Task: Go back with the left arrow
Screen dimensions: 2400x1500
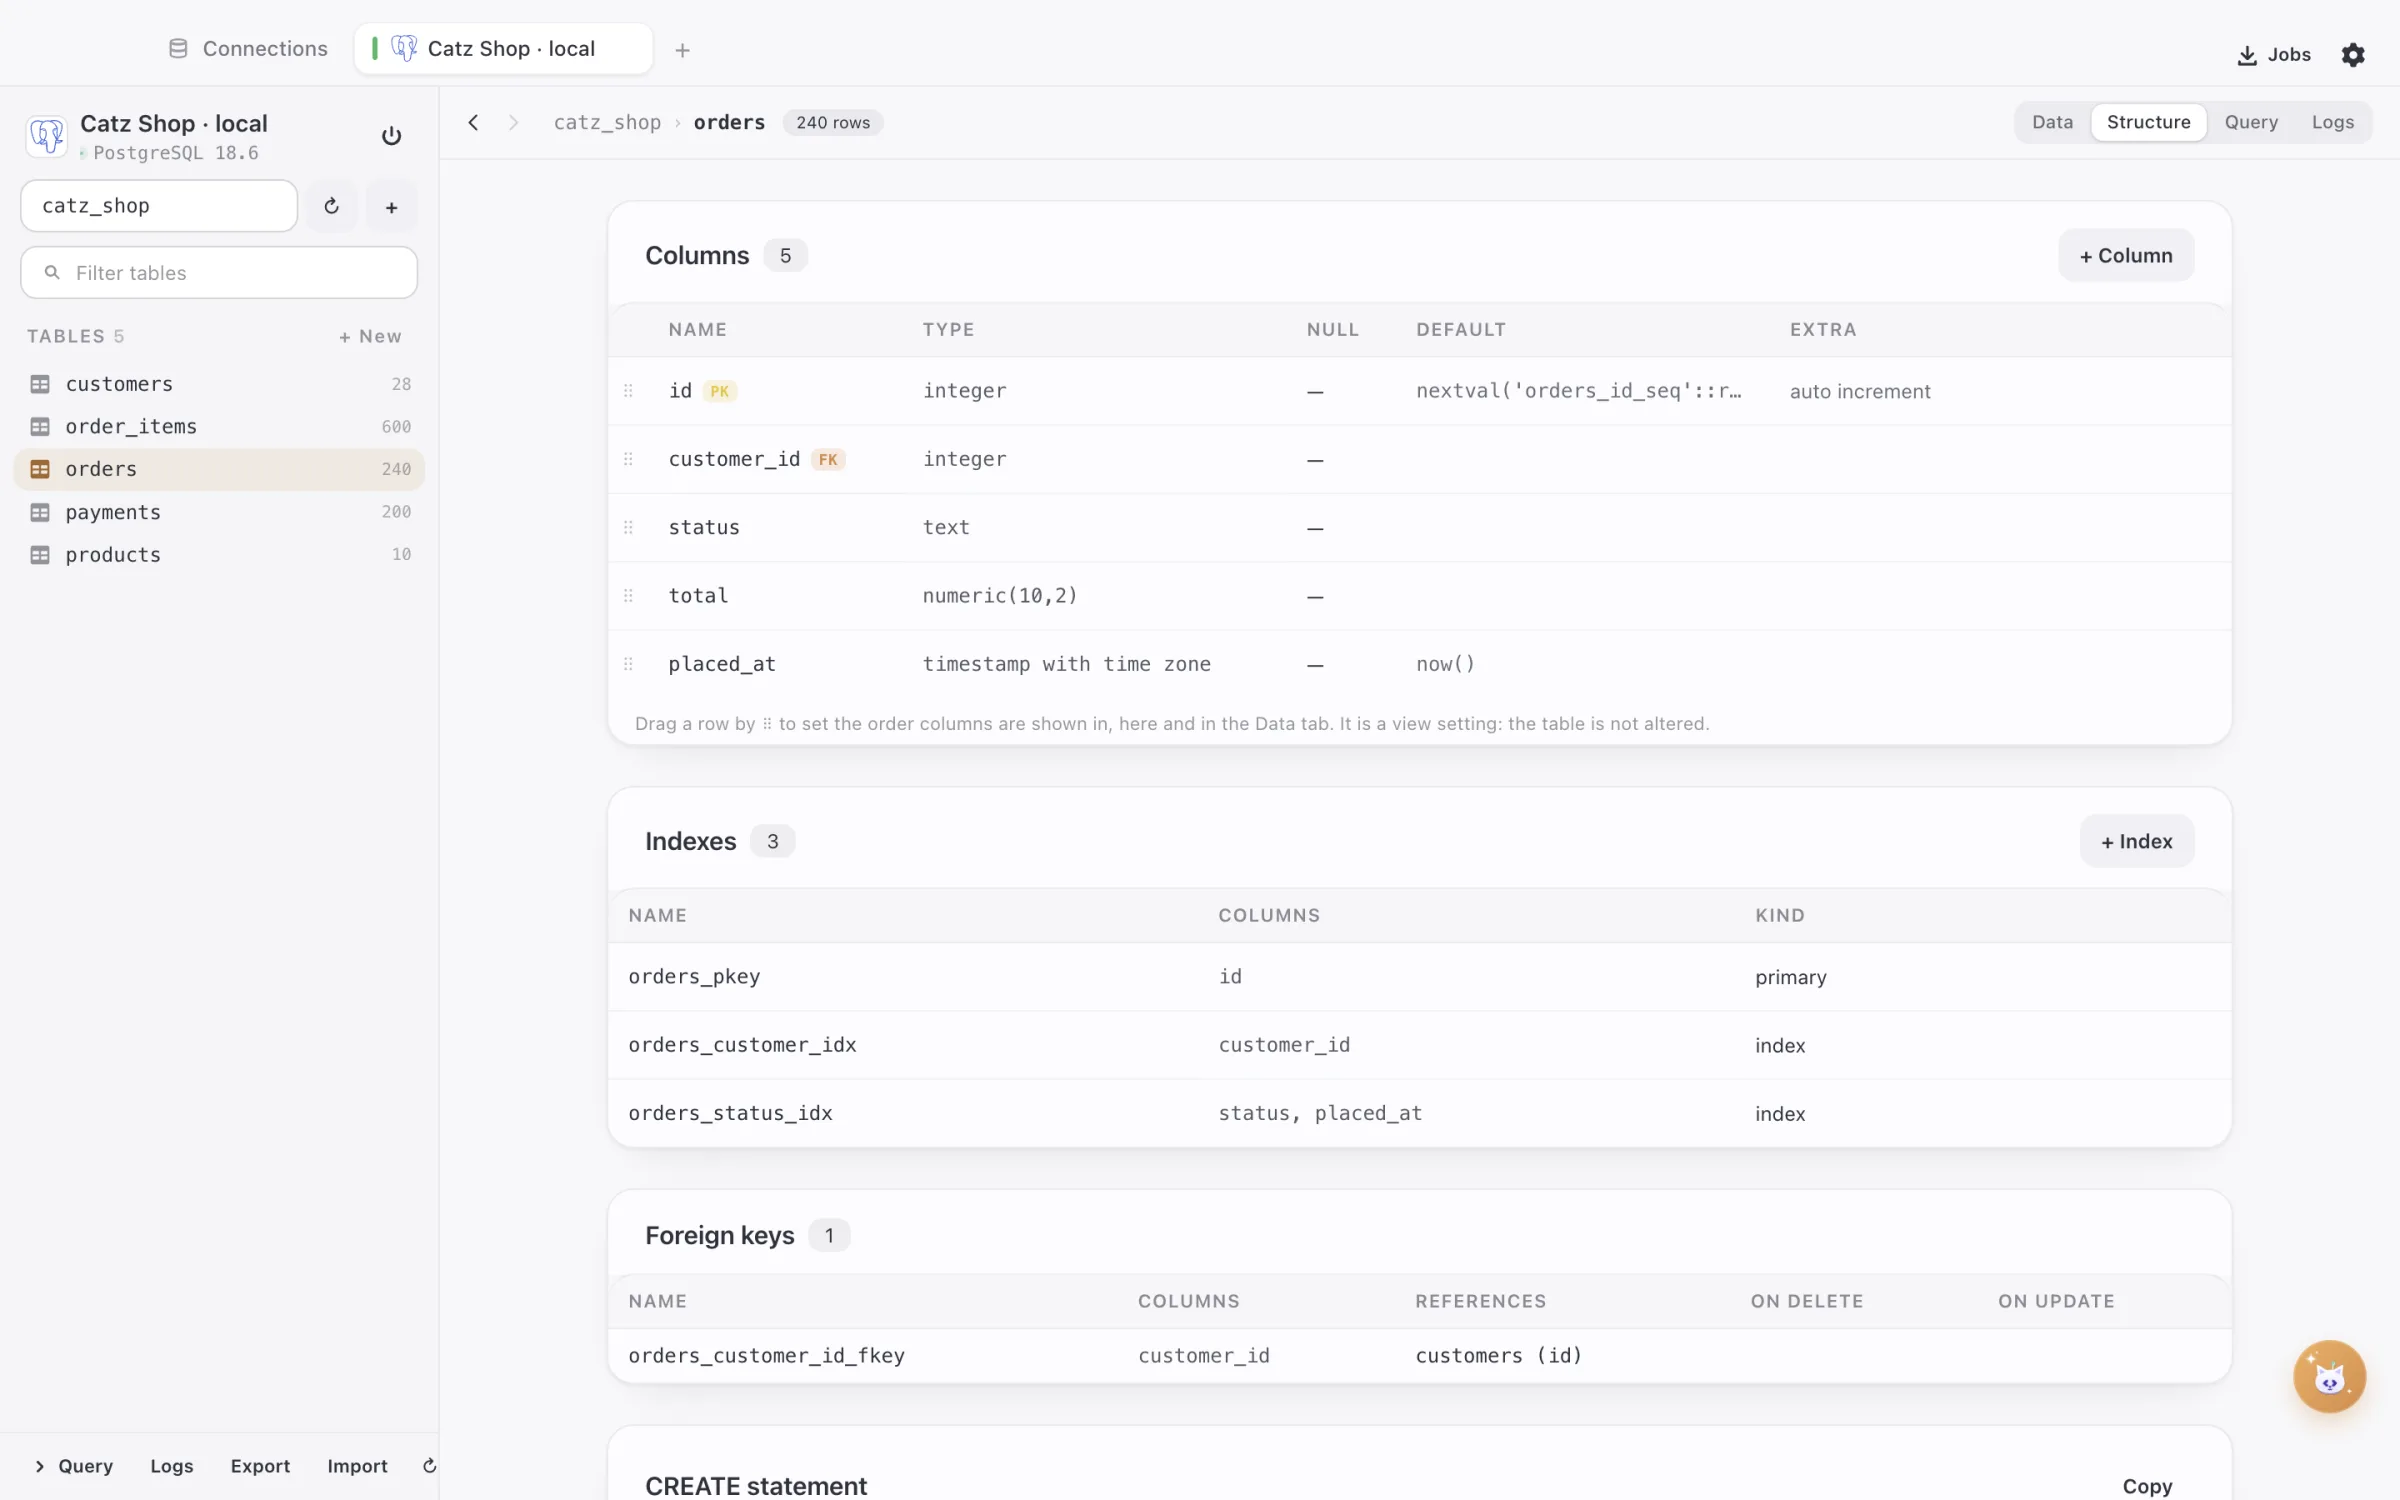Action: coord(473,122)
